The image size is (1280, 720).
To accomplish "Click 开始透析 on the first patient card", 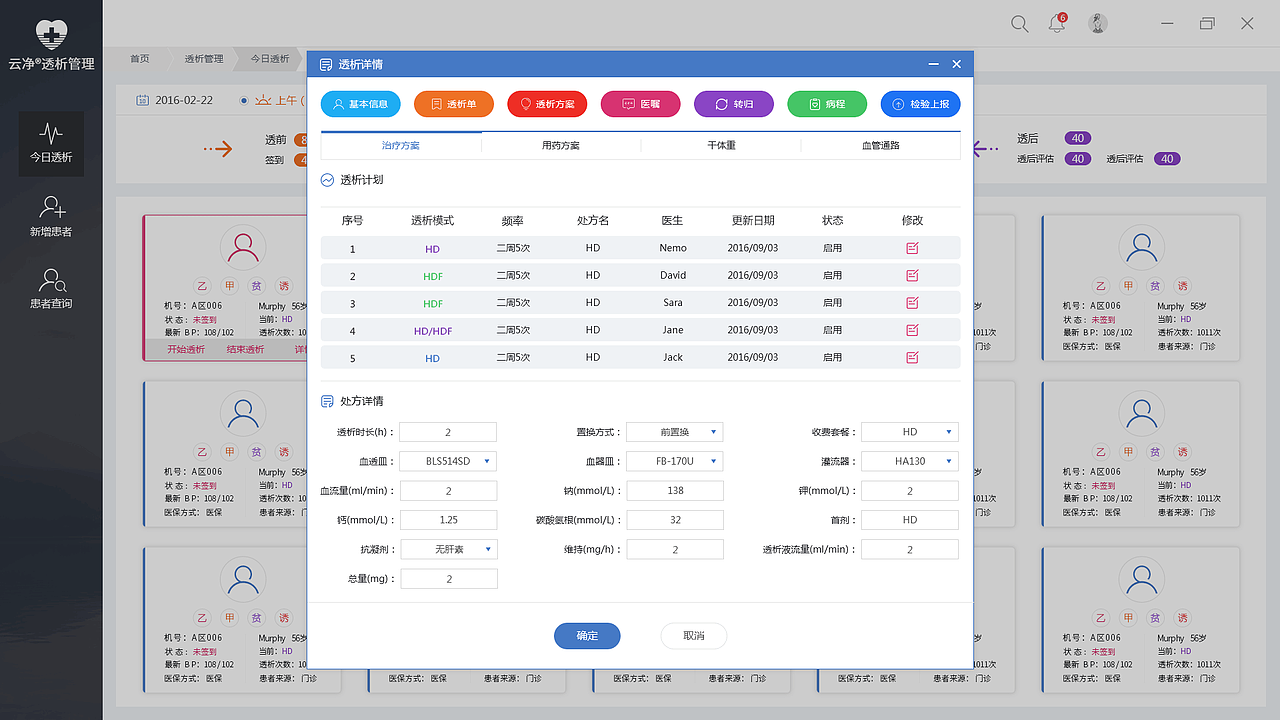I will coord(186,349).
